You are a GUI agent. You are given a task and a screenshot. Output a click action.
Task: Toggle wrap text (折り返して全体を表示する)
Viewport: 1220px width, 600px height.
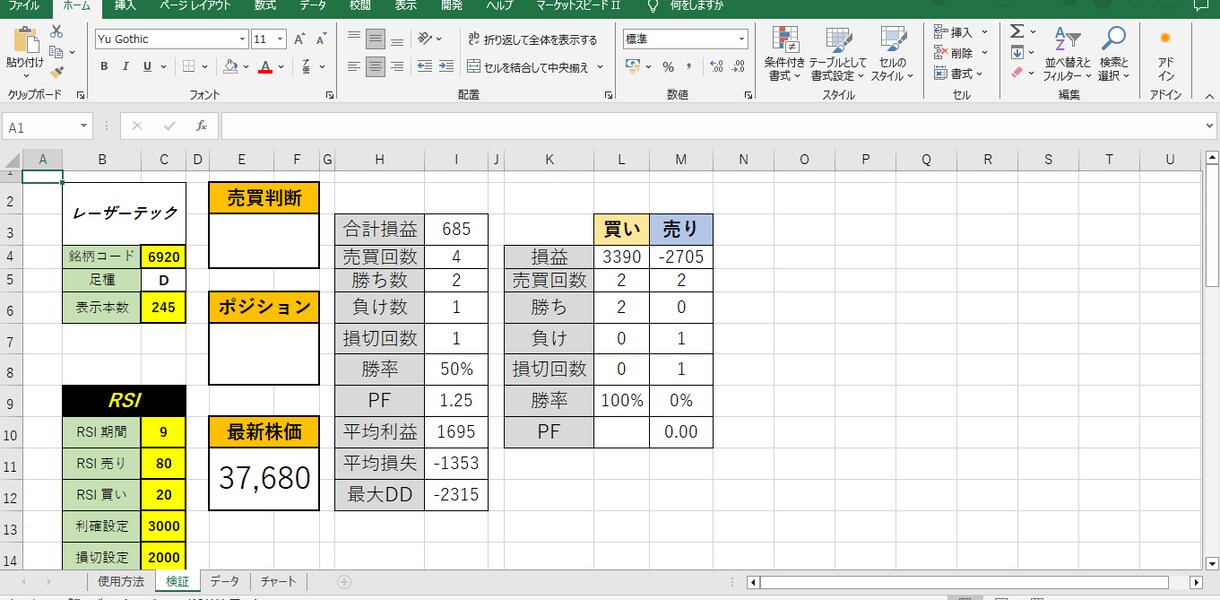click(x=533, y=39)
